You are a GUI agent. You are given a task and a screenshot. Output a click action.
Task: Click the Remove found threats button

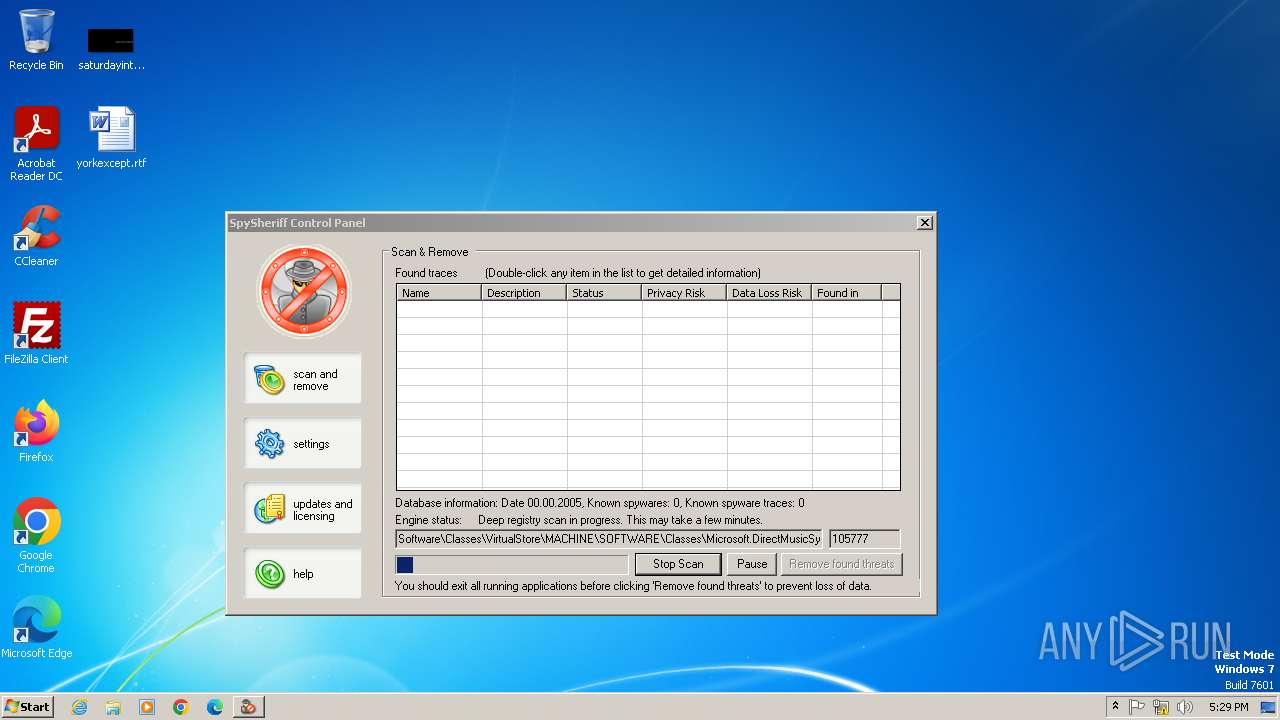(x=841, y=564)
